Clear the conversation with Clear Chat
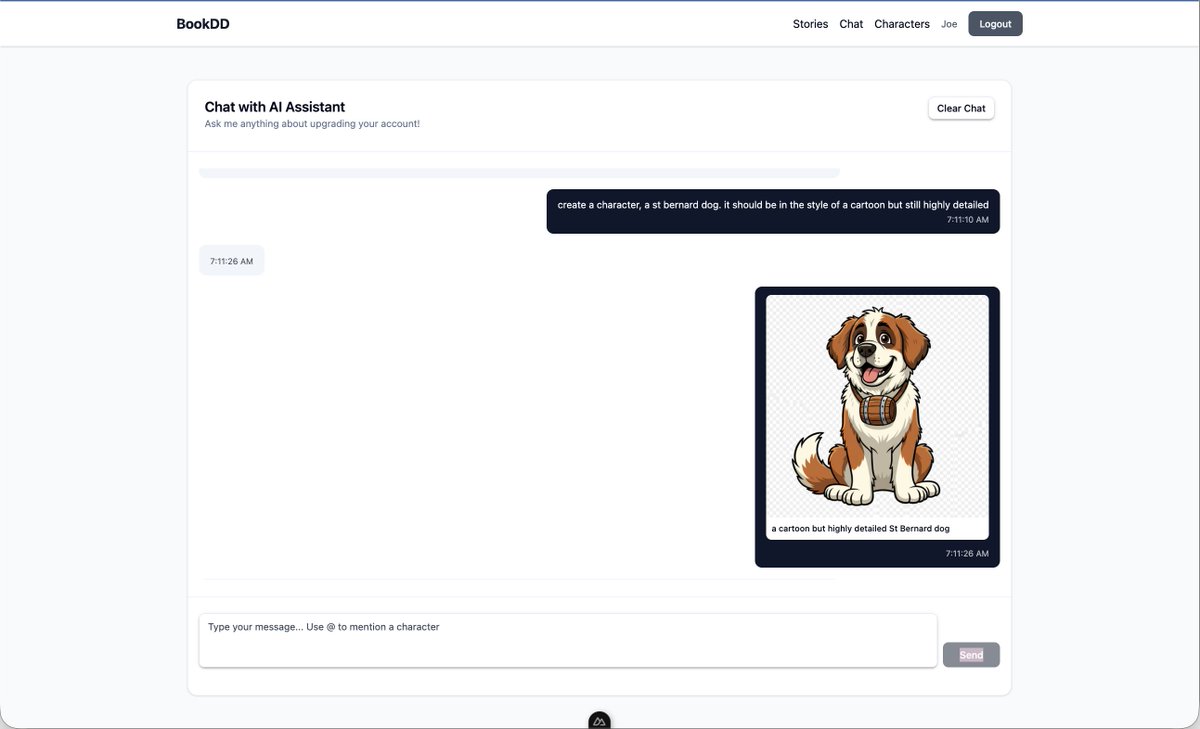The width and height of the screenshot is (1200, 729). coord(961,108)
